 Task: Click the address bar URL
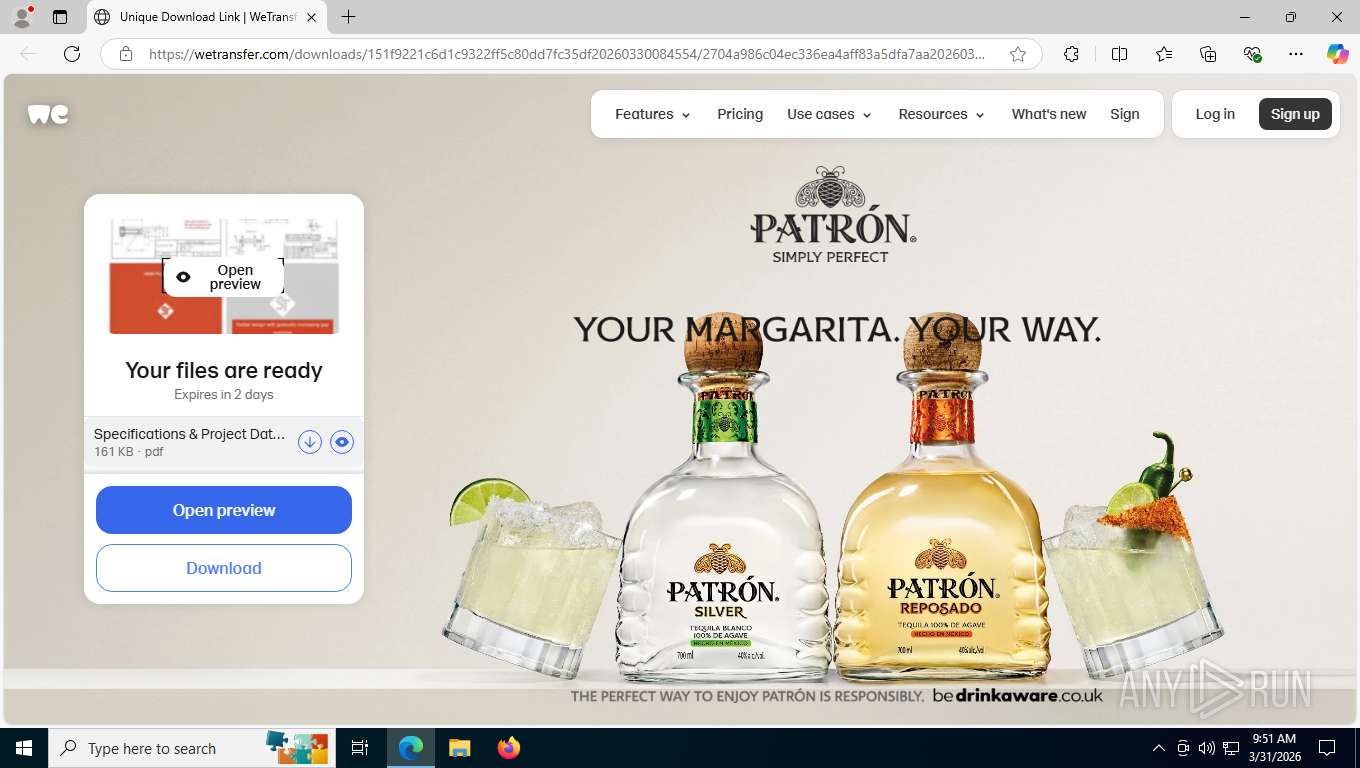point(566,54)
